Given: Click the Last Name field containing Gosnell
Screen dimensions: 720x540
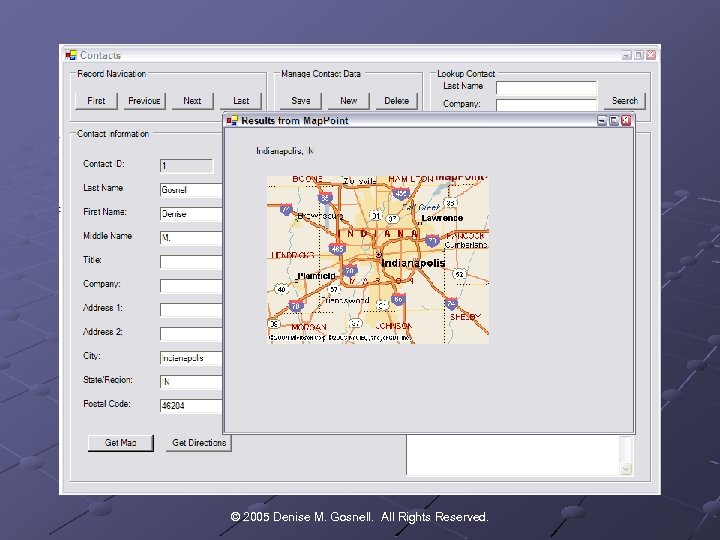Looking at the screenshot, I should pyautogui.click(x=191, y=190).
